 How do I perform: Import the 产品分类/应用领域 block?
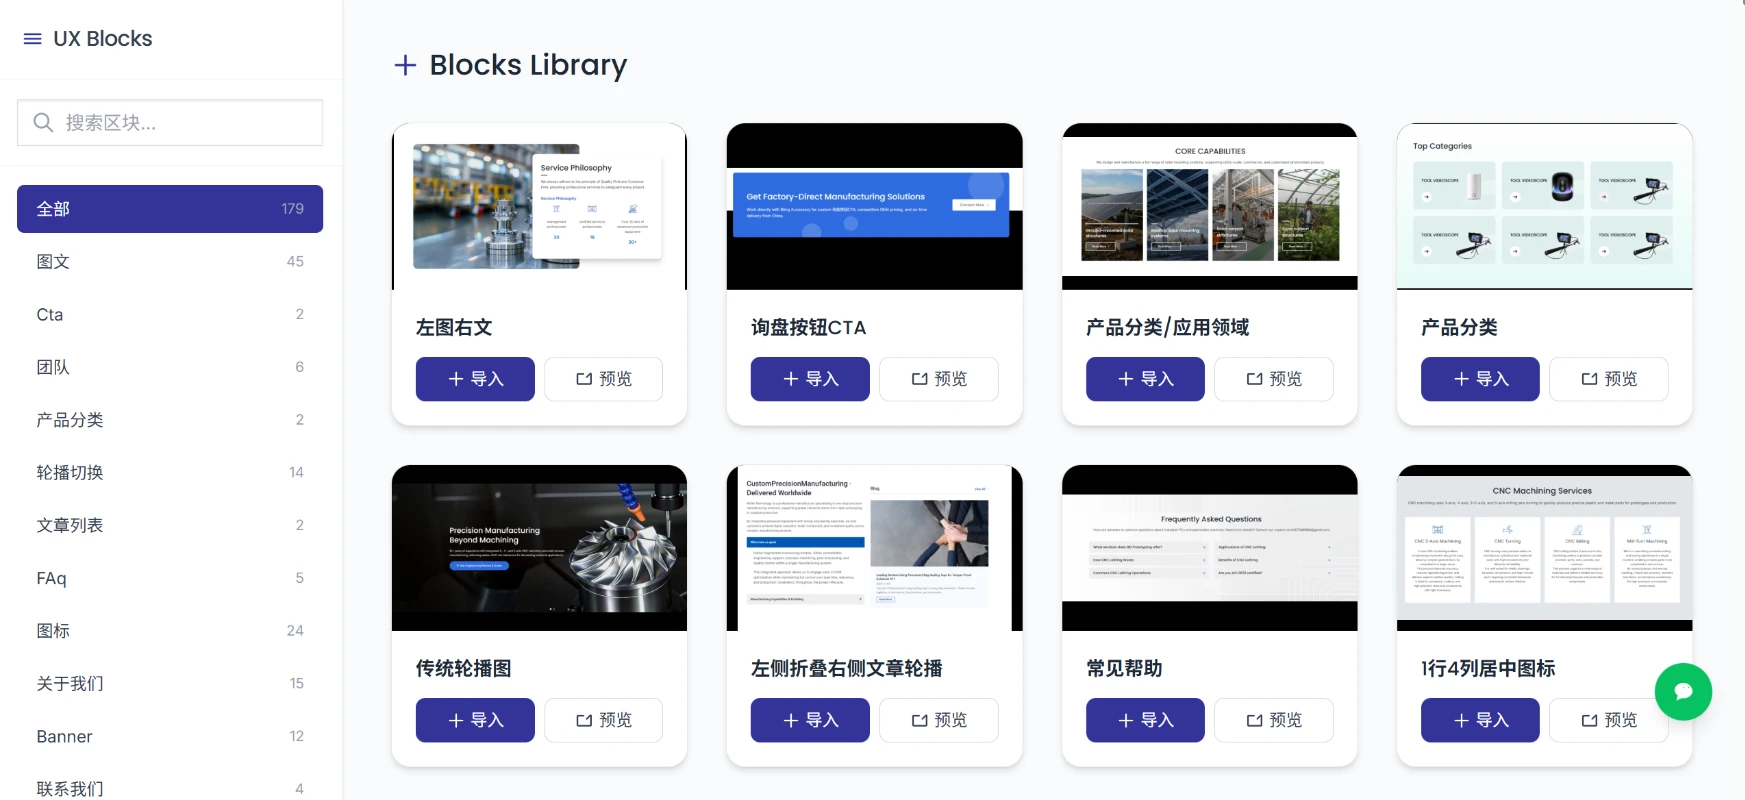pyautogui.click(x=1145, y=379)
